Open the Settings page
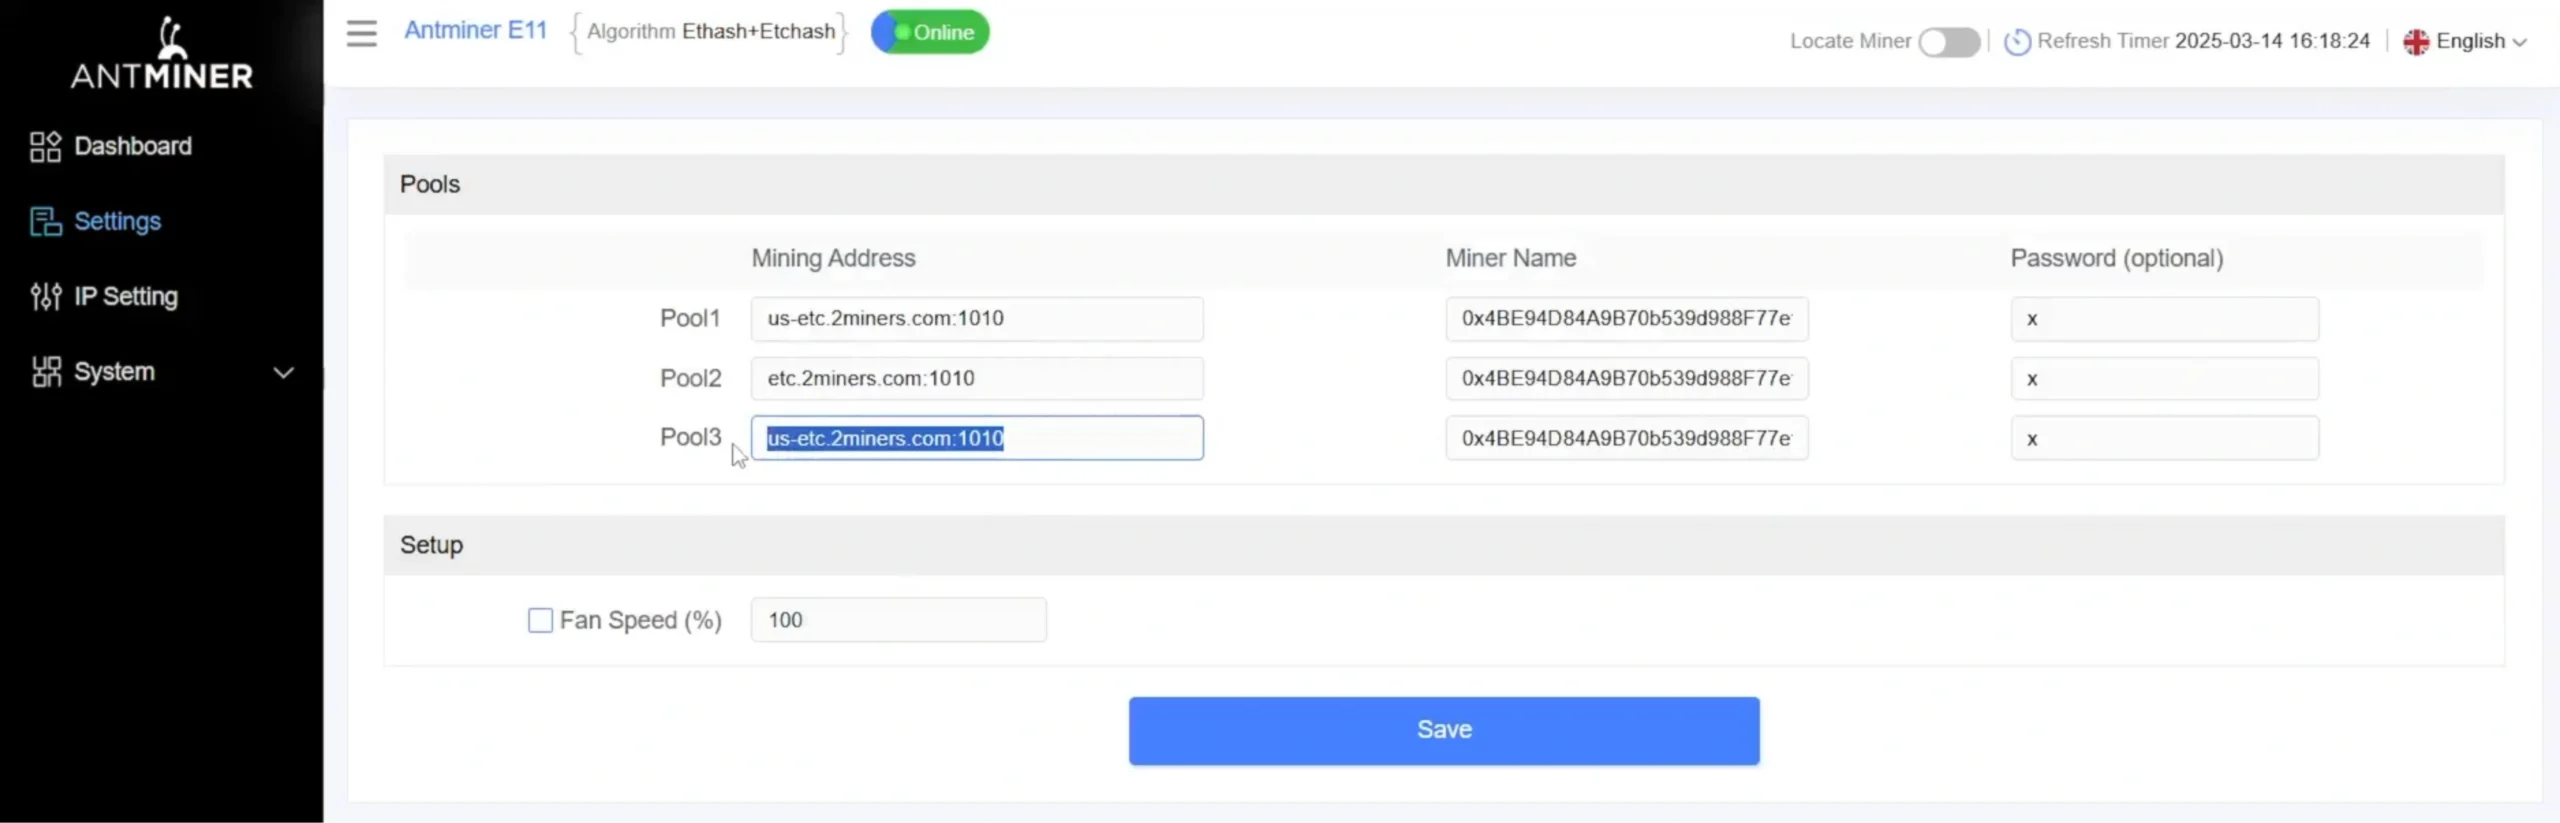2560x823 pixels. [118, 221]
